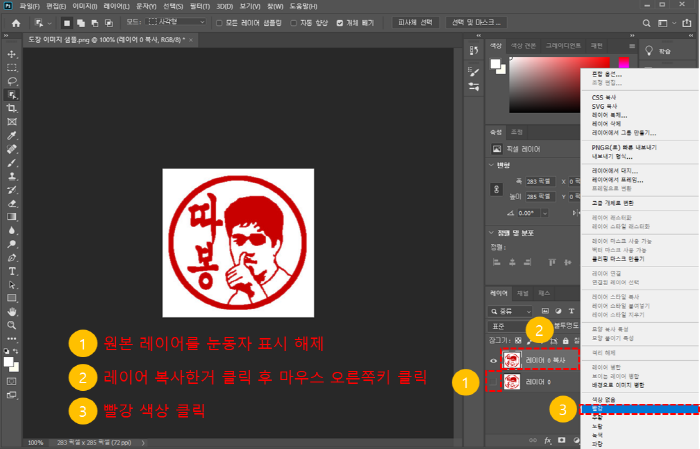The width and height of the screenshot is (700, 449).
Task: Select the Object Selection tool in left toolbar
Action: coord(12,95)
